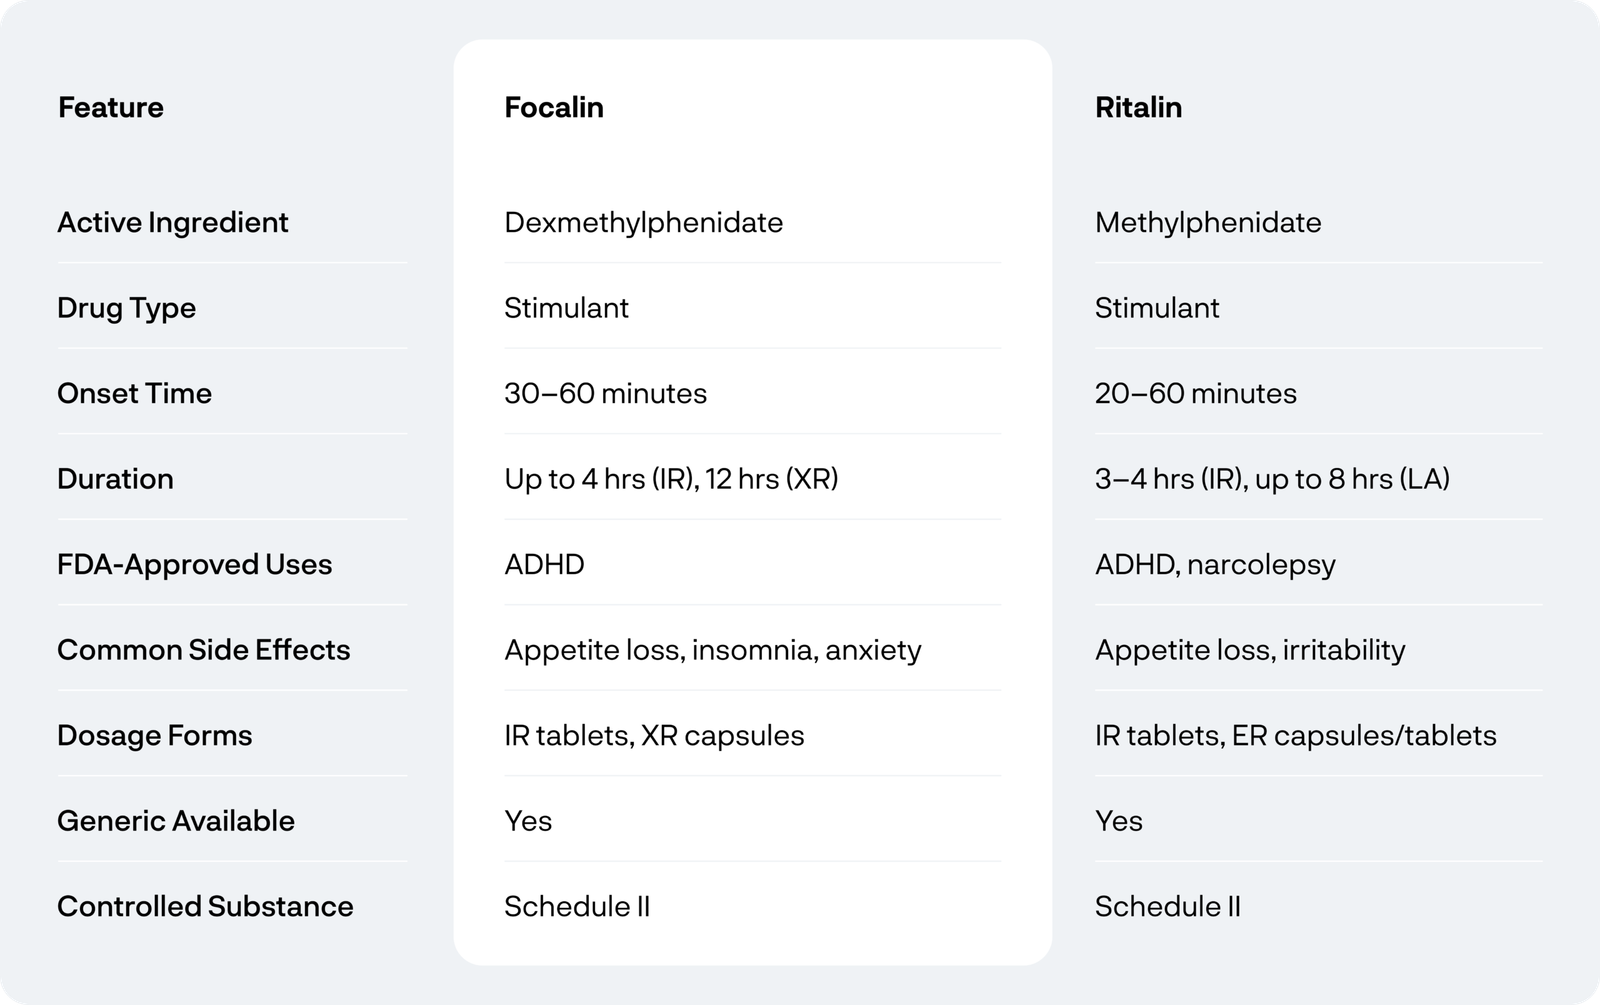Select Ritalin's duration cell with 8 hrs (LA)
1600x1005 pixels.
click(x=1272, y=479)
